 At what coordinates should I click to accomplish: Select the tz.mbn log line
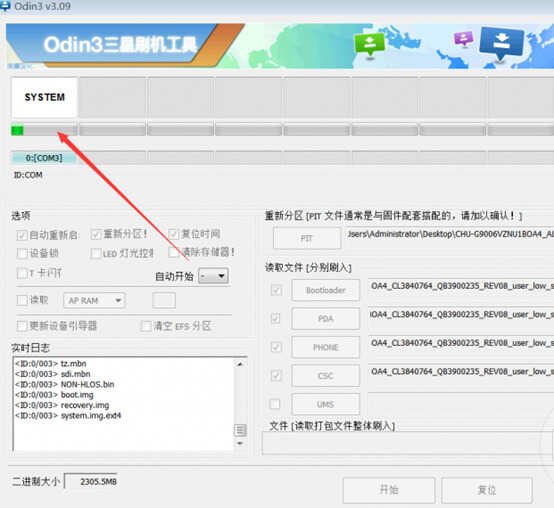pos(51,364)
